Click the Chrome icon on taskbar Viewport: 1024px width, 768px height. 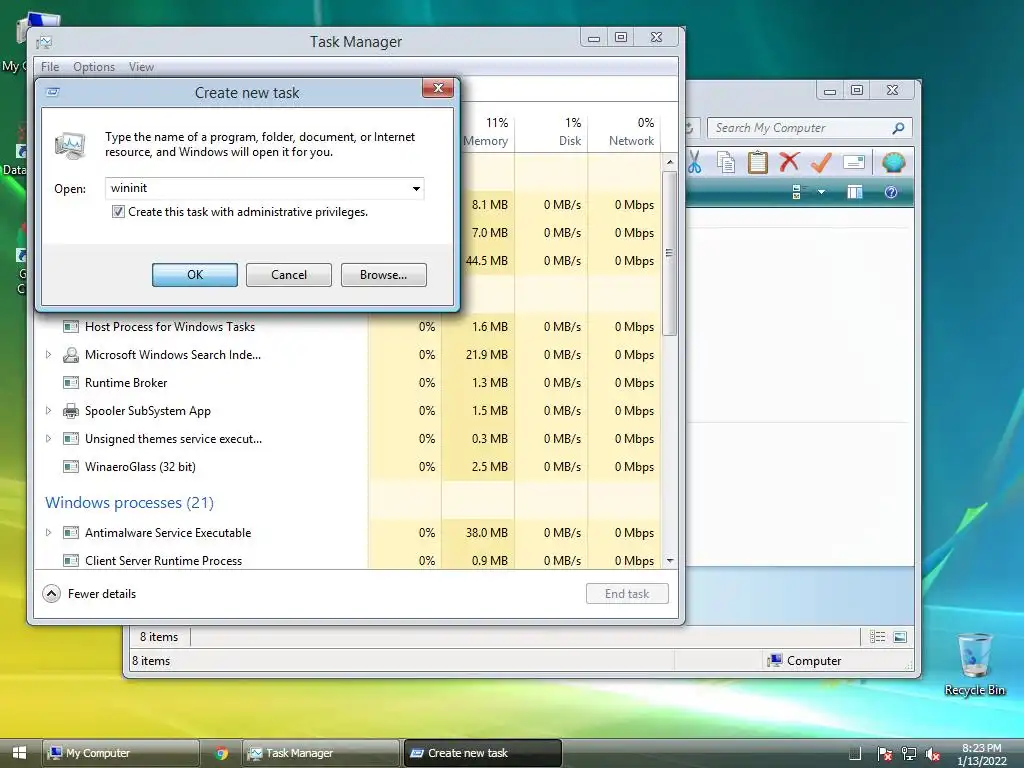[x=221, y=753]
